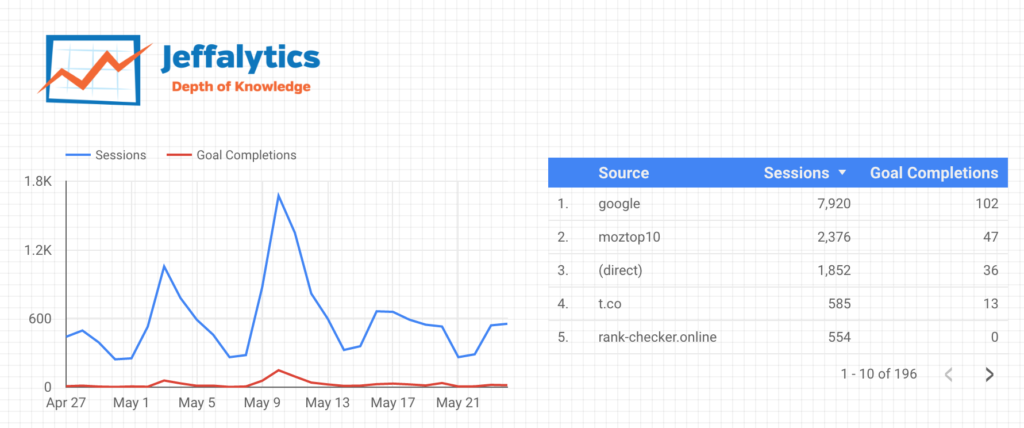Image resolution: width=1024 pixels, height=428 pixels.
Task: Click the Jeffalytics title text
Action: [x=240, y=58]
